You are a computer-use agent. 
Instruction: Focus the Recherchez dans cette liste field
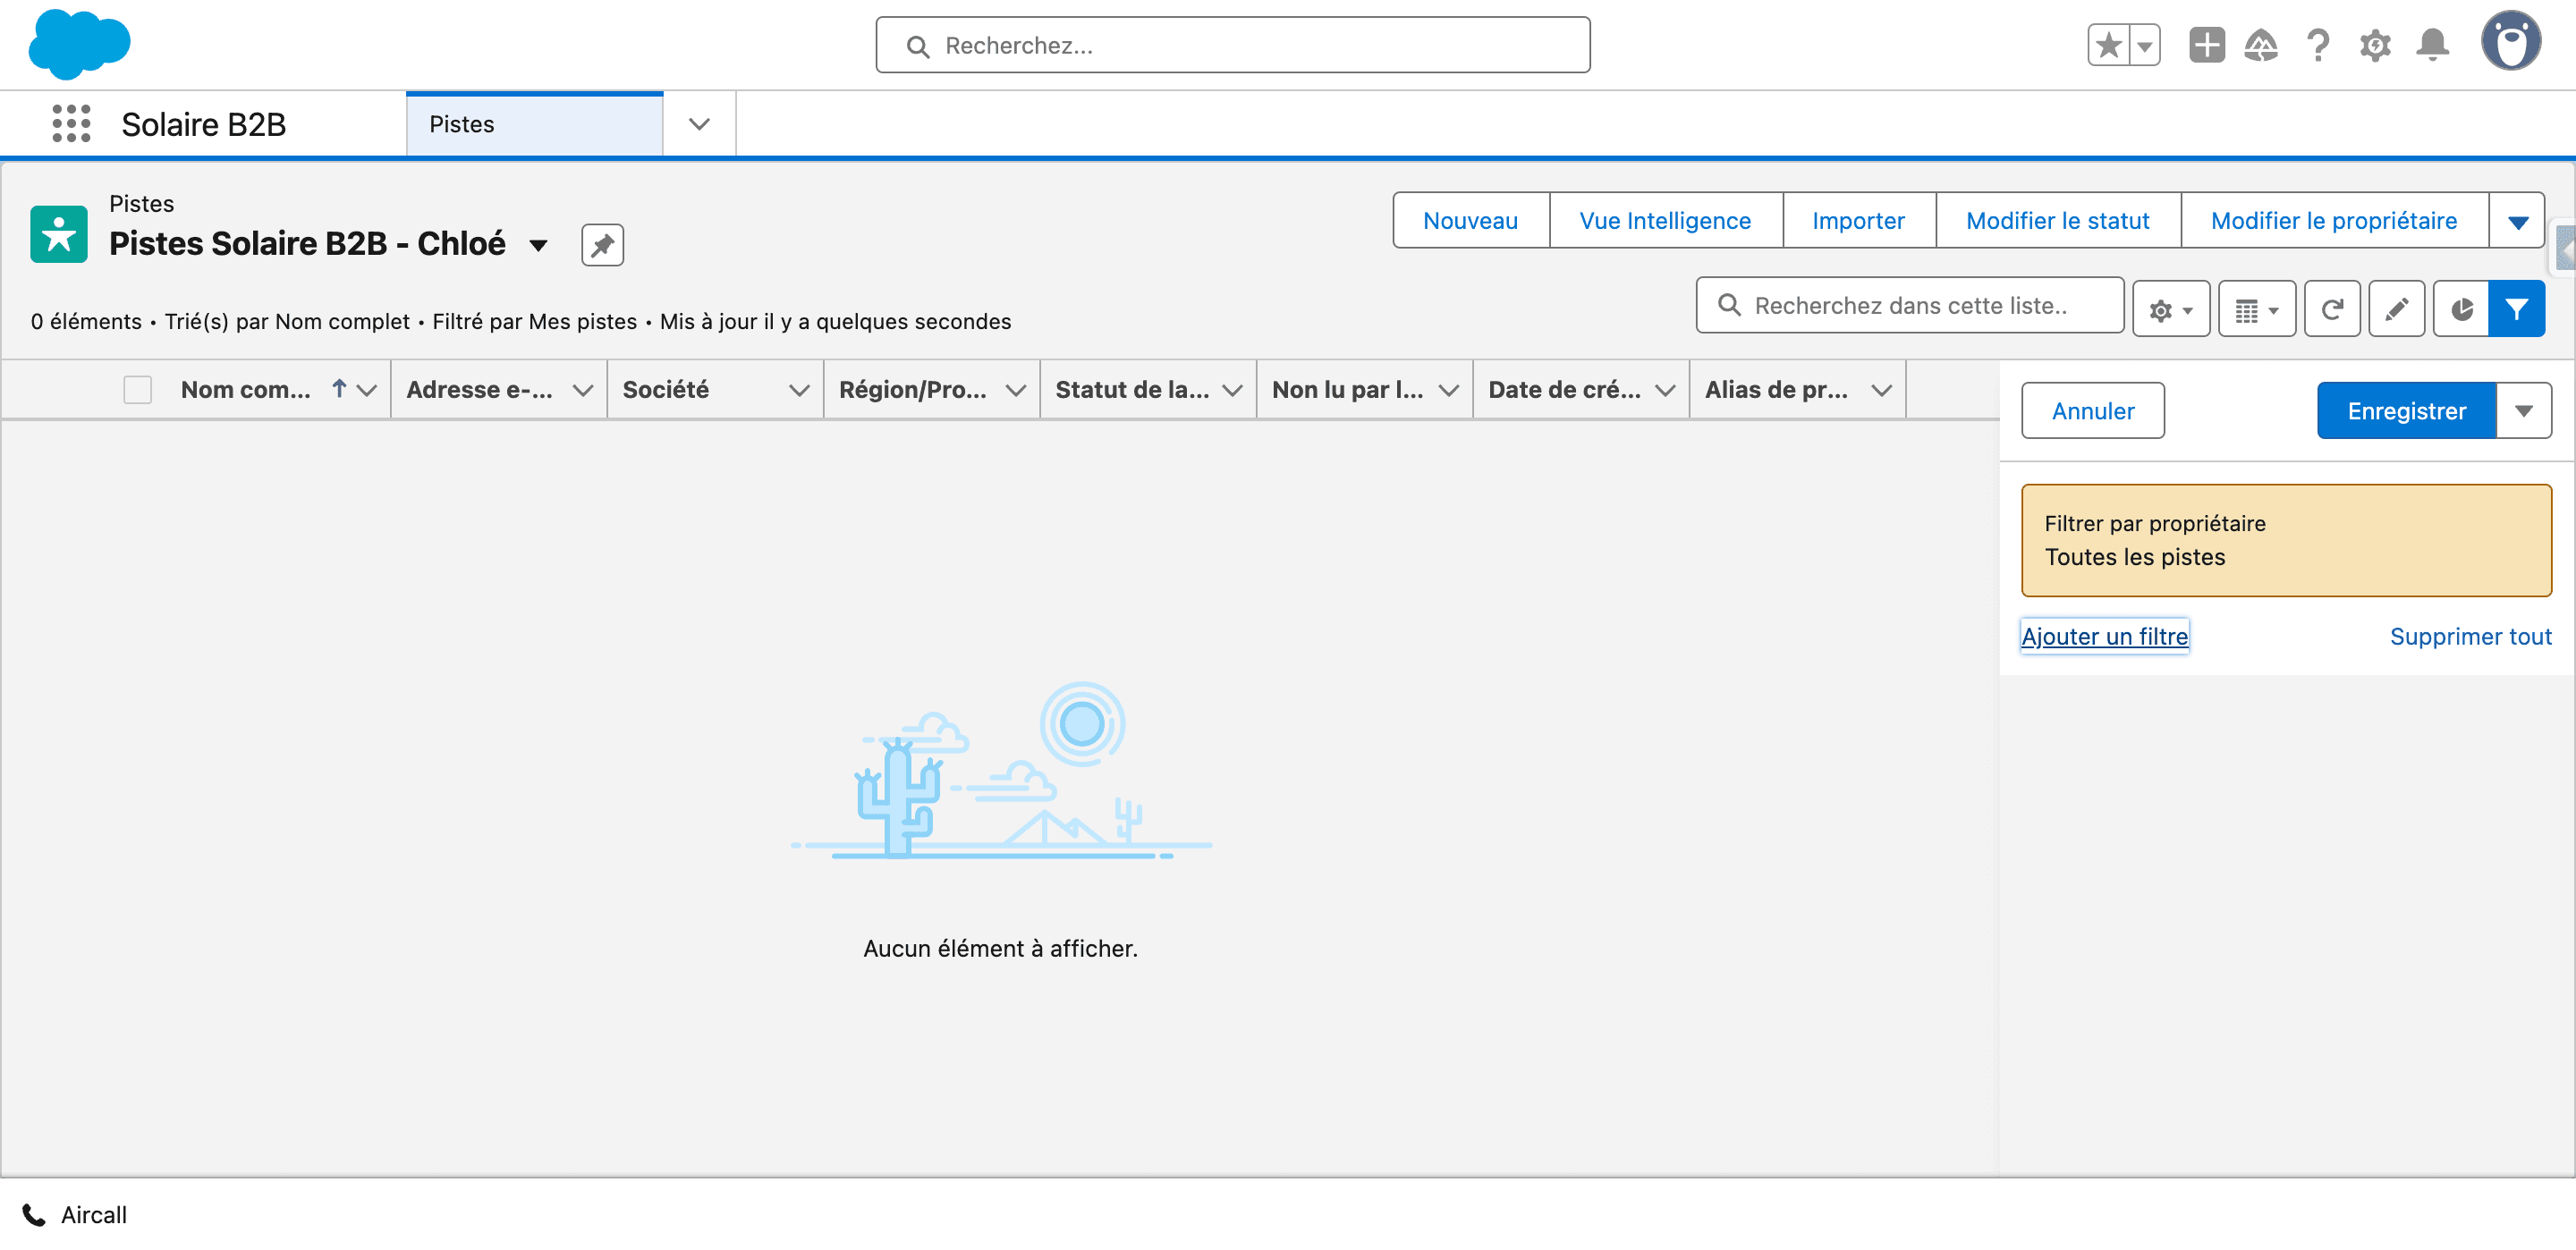(x=1910, y=306)
